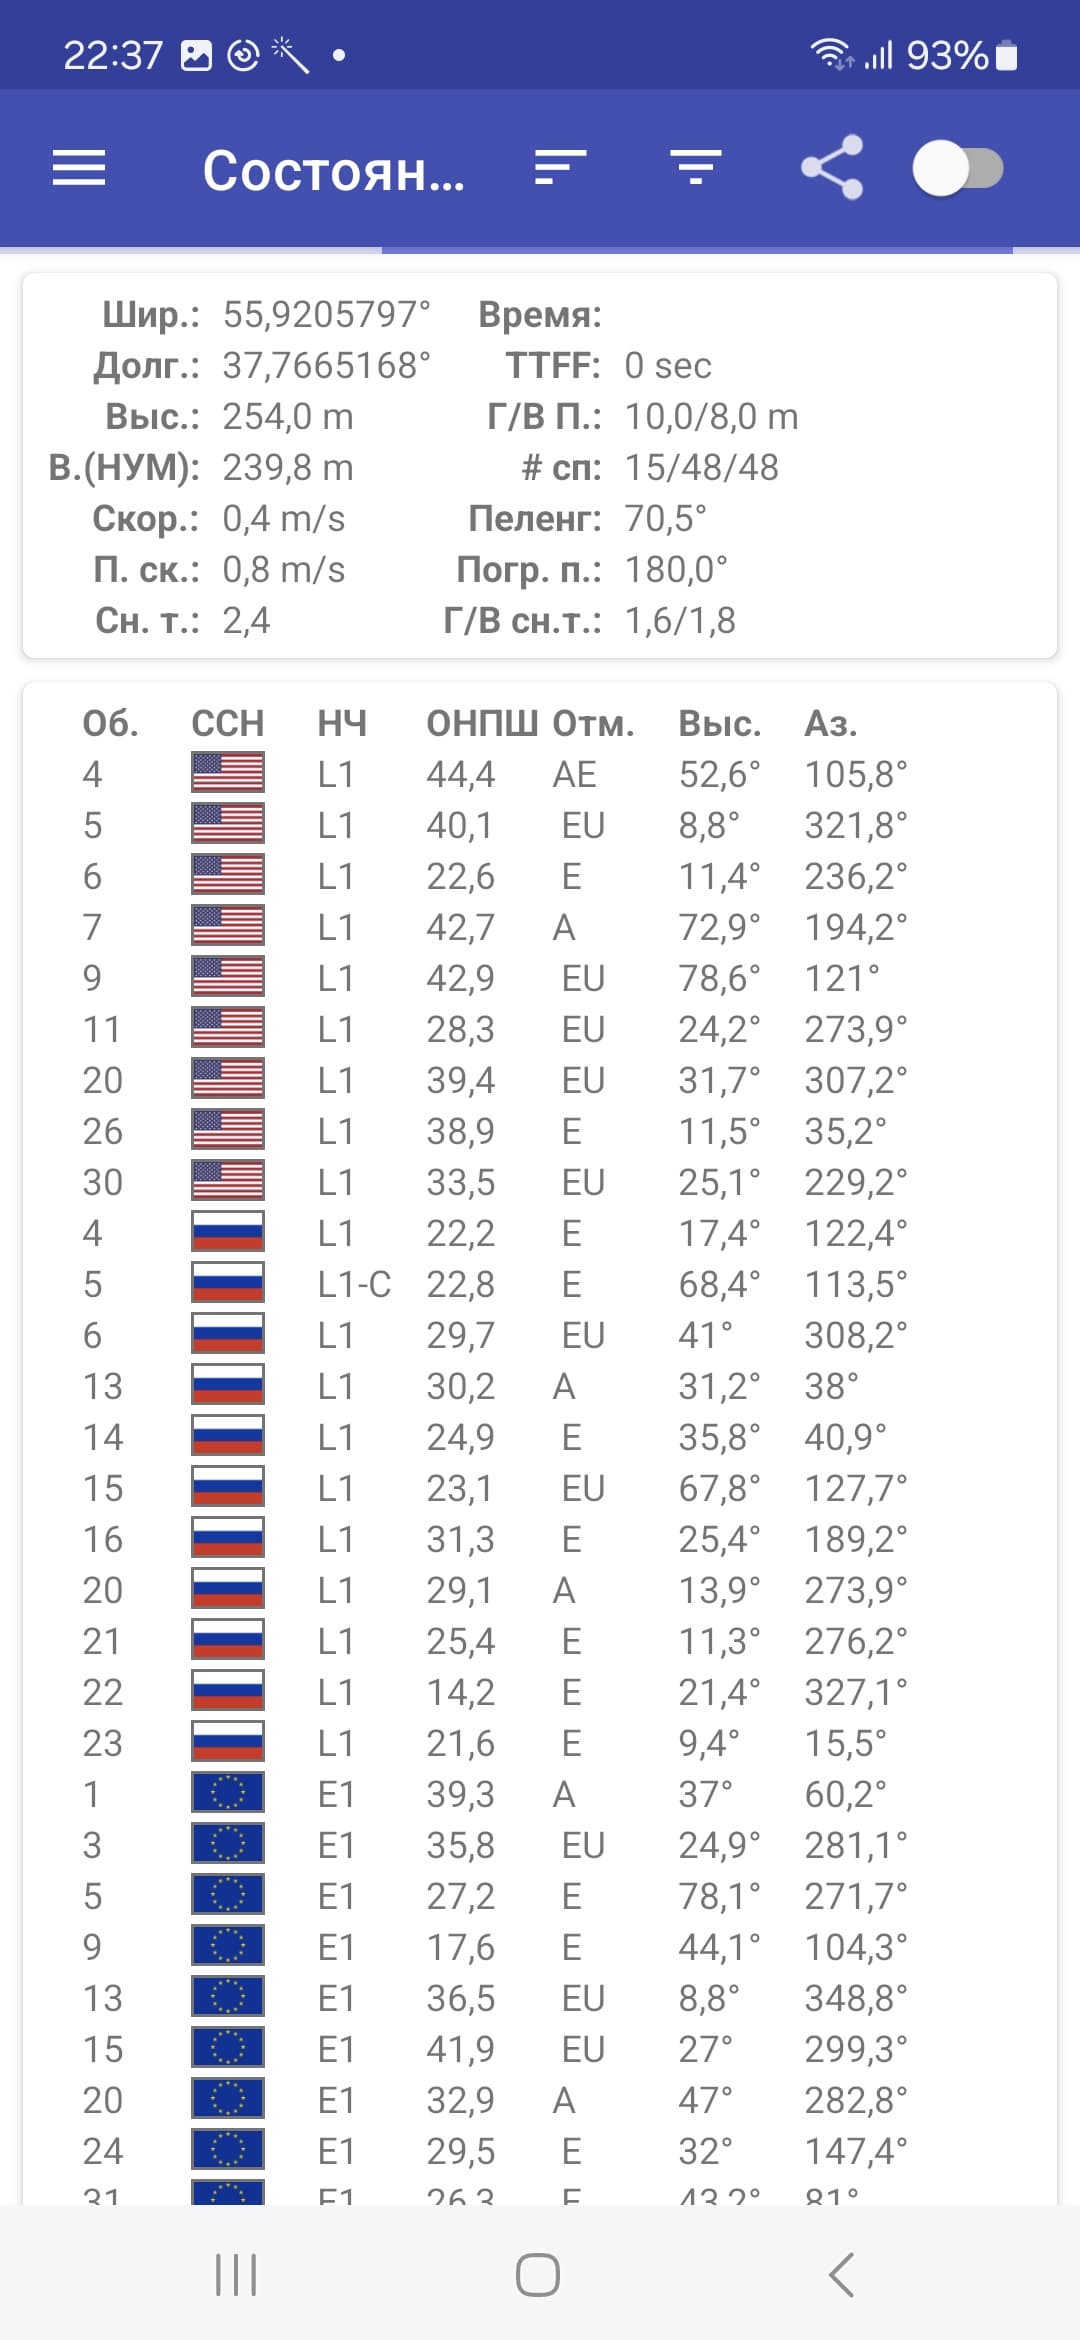Viewport: 1080px width, 2340px height.
Task: Tap the Russian flag for satellite 13
Action: coord(228,1385)
